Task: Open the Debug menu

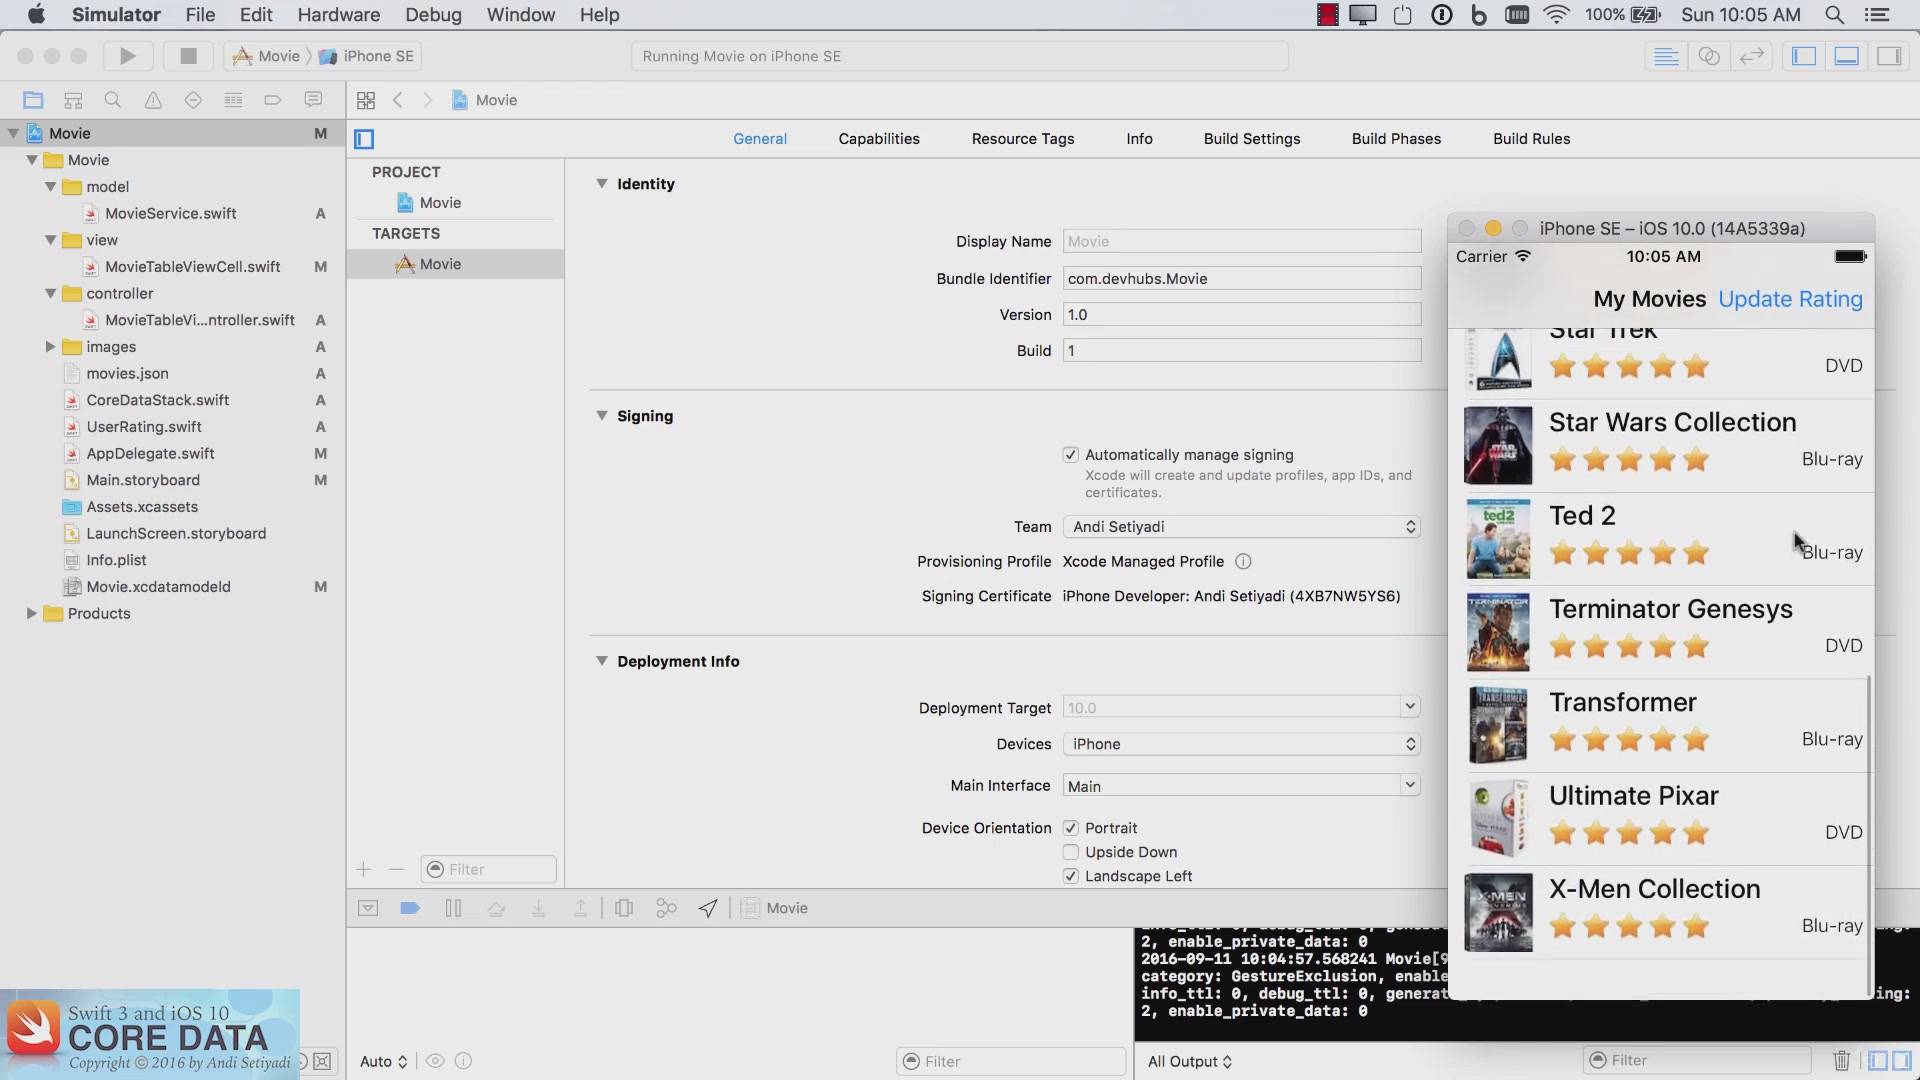Action: pyautogui.click(x=433, y=15)
